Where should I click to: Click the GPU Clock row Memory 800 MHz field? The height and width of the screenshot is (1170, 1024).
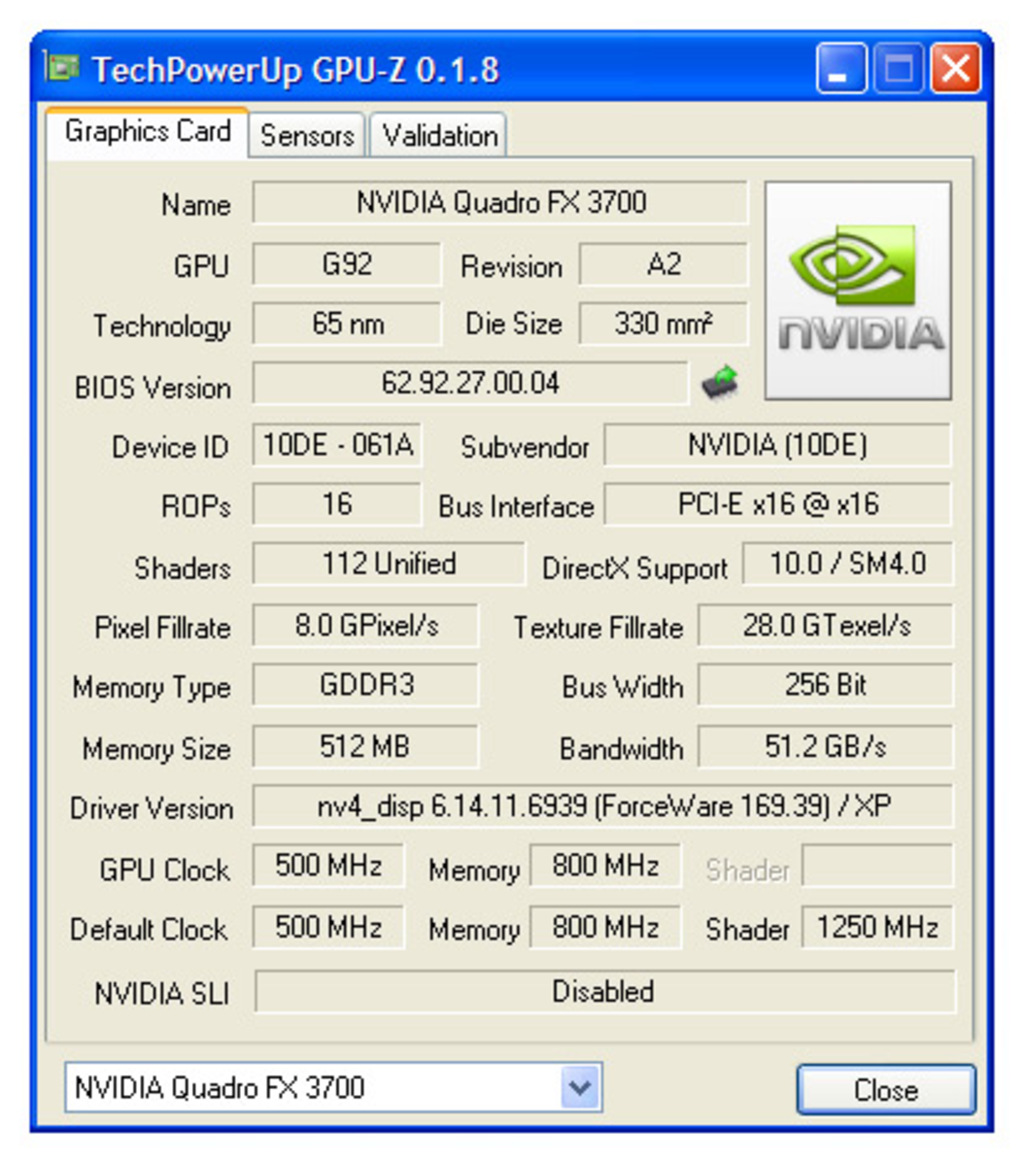[605, 866]
